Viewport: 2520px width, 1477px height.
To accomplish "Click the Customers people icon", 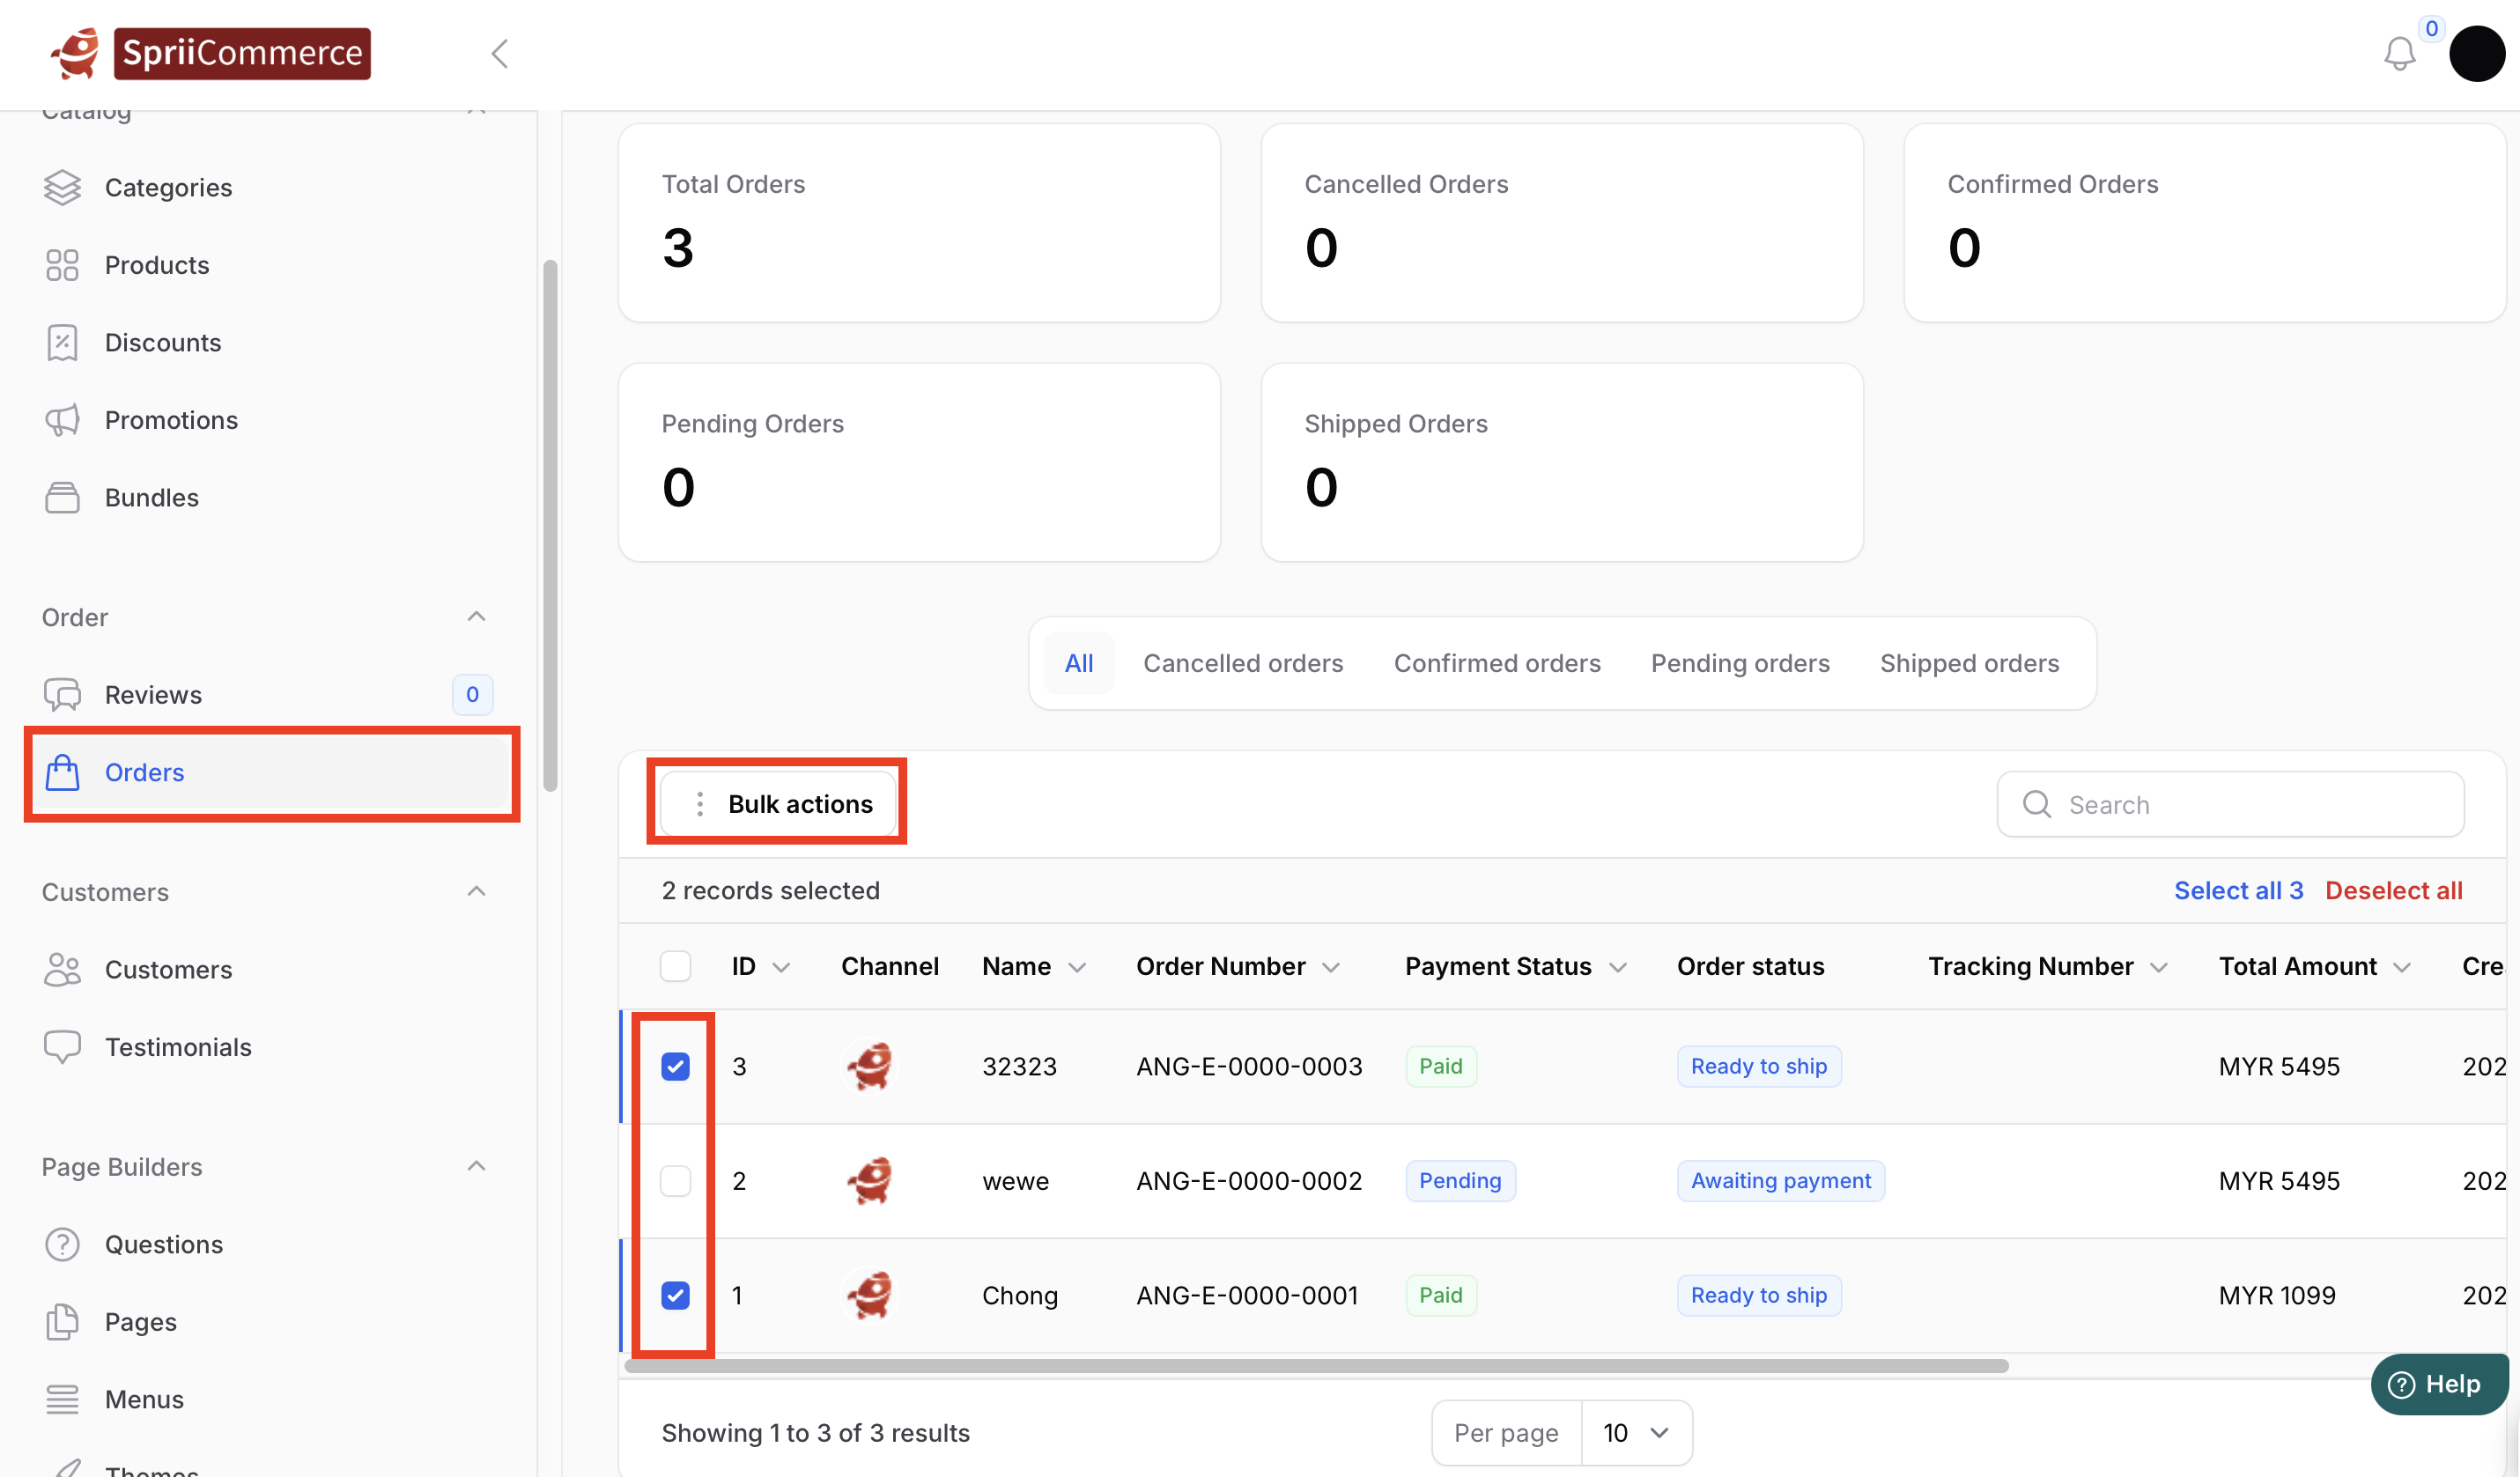I will click(62, 970).
